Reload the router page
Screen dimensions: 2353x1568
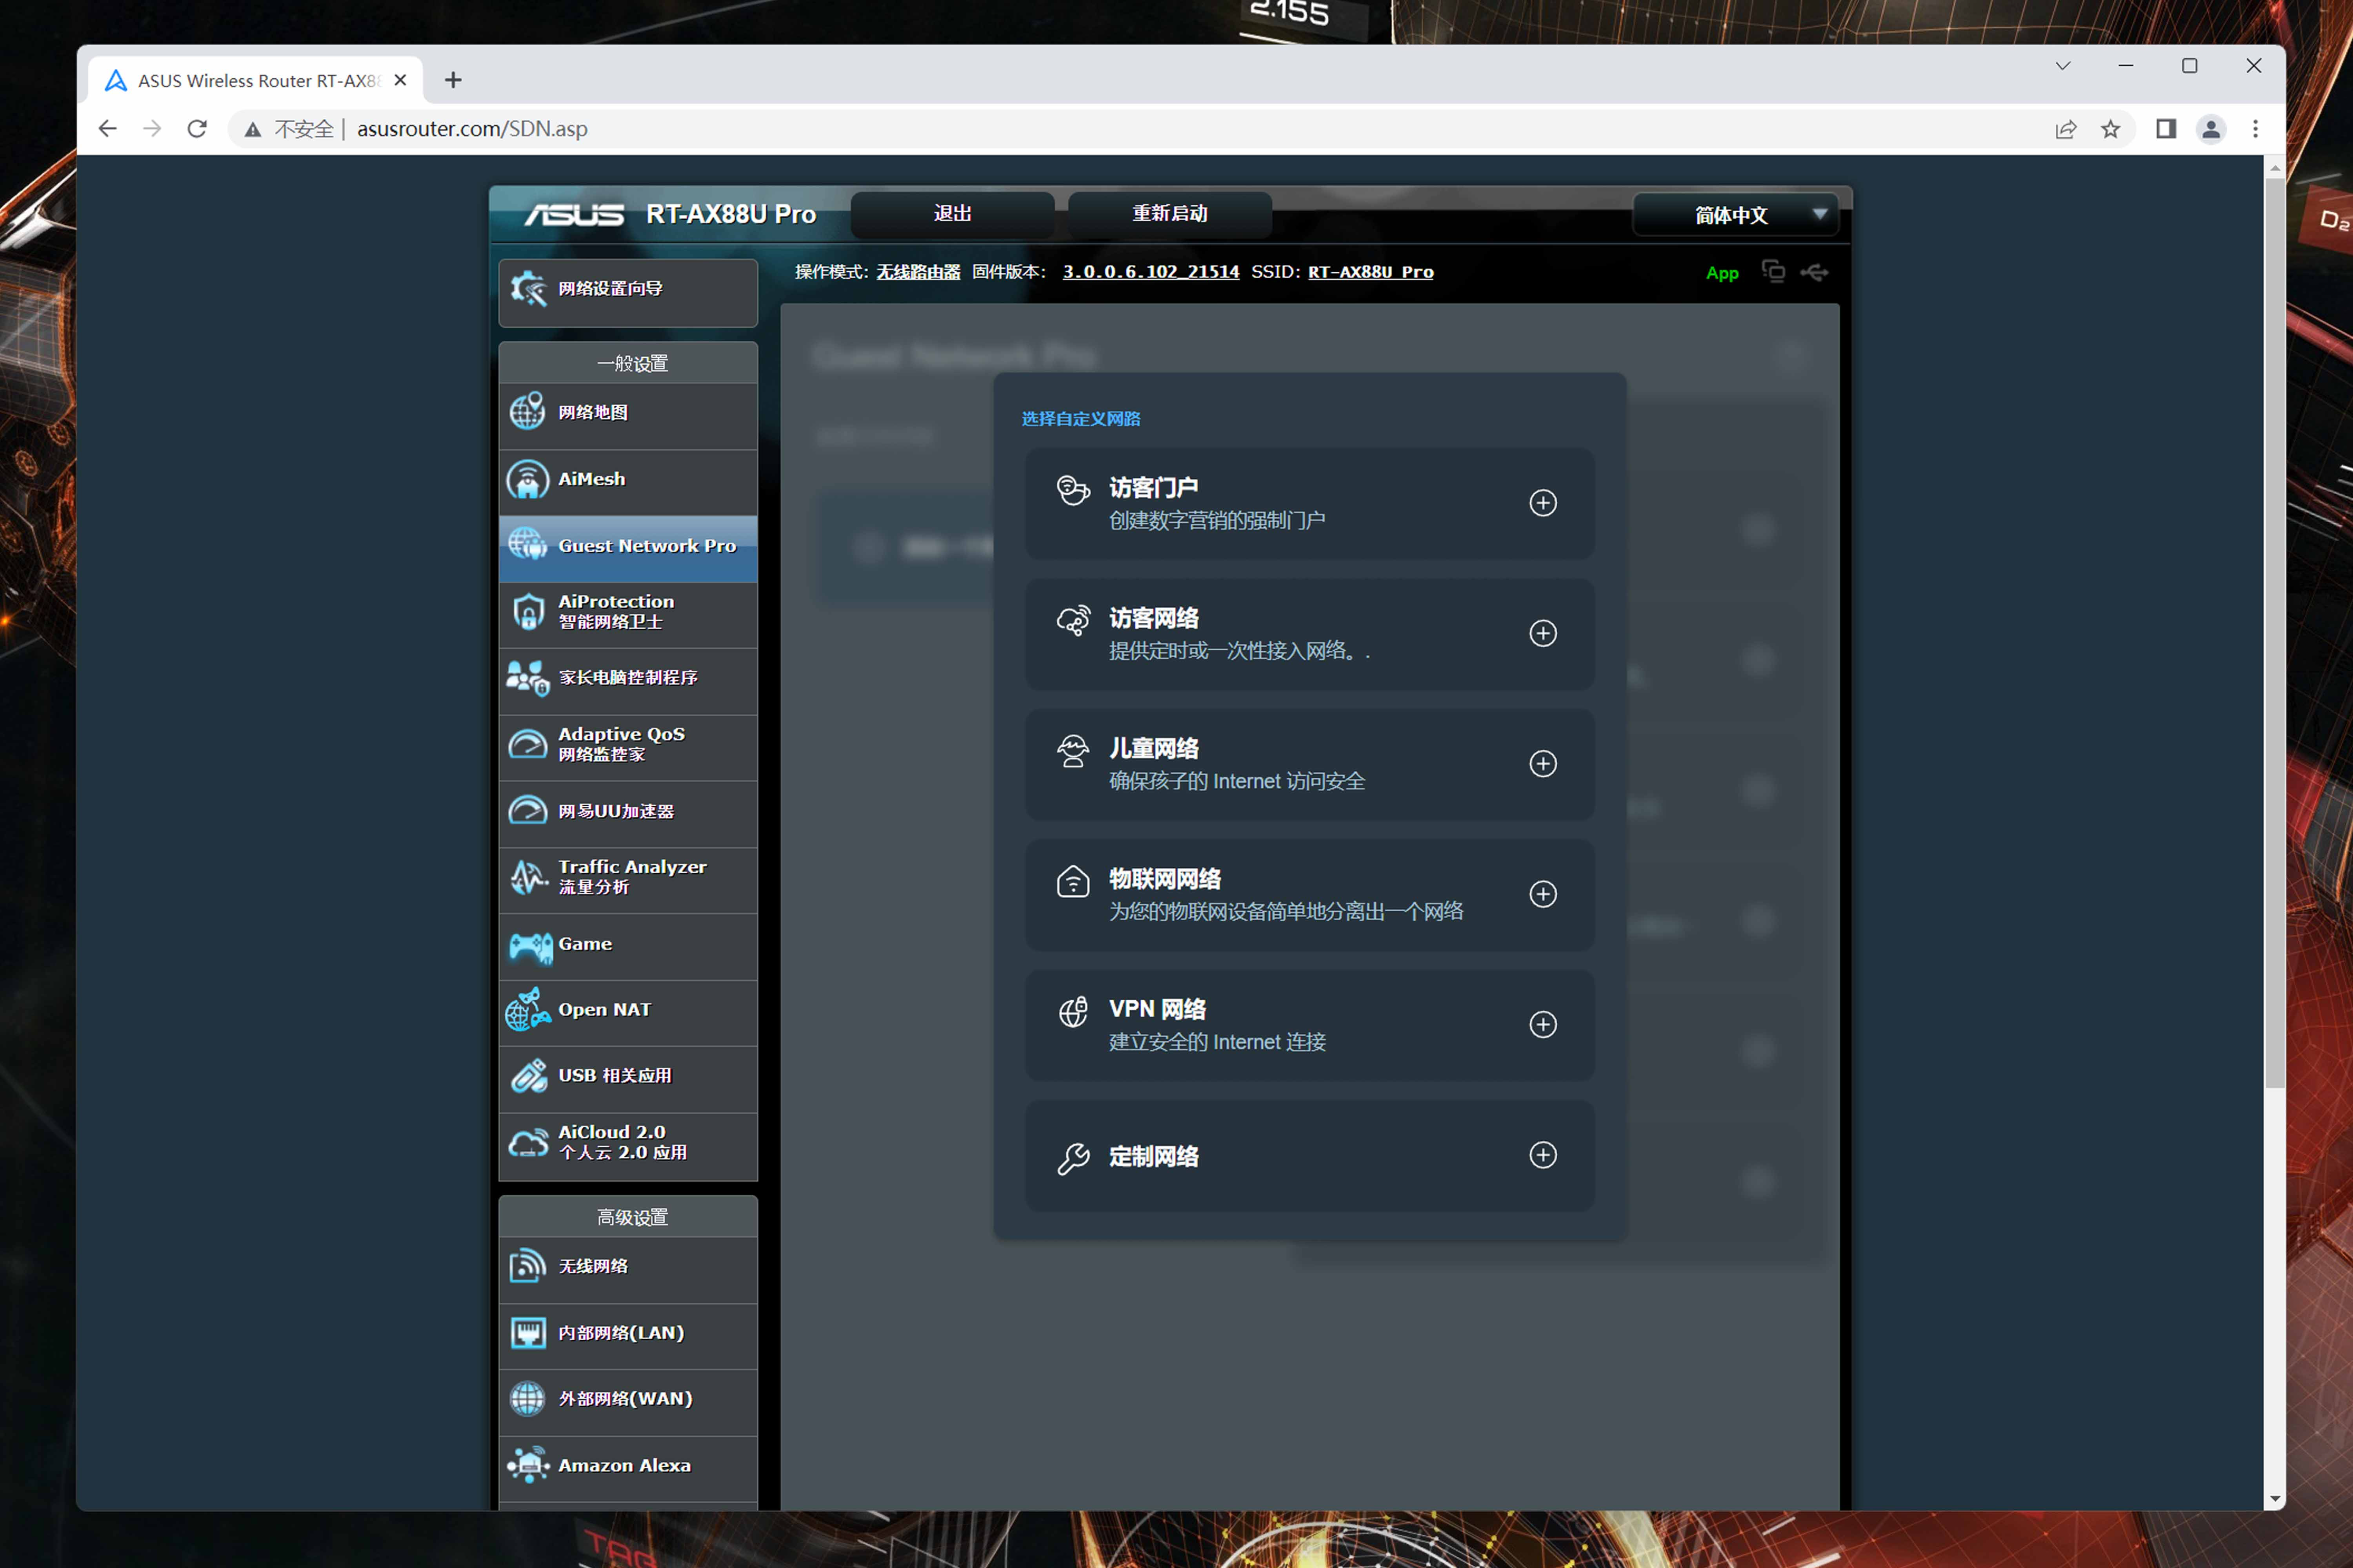pos(197,129)
